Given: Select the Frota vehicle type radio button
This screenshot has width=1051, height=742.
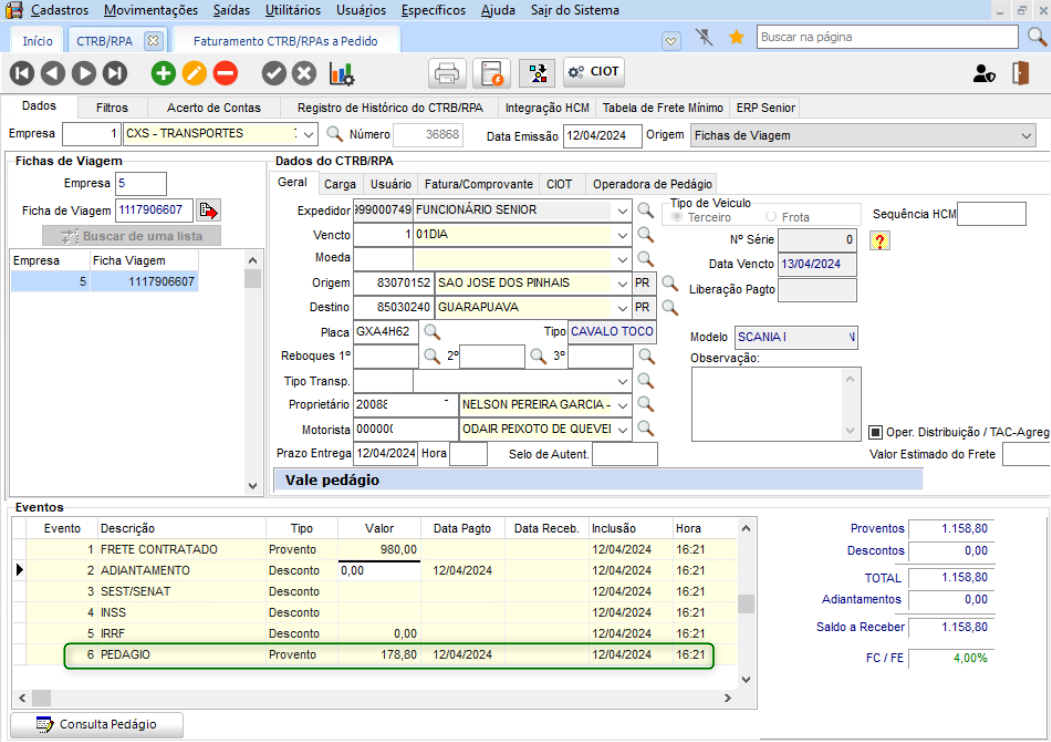Looking at the screenshot, I should click(x=770, y=217).
